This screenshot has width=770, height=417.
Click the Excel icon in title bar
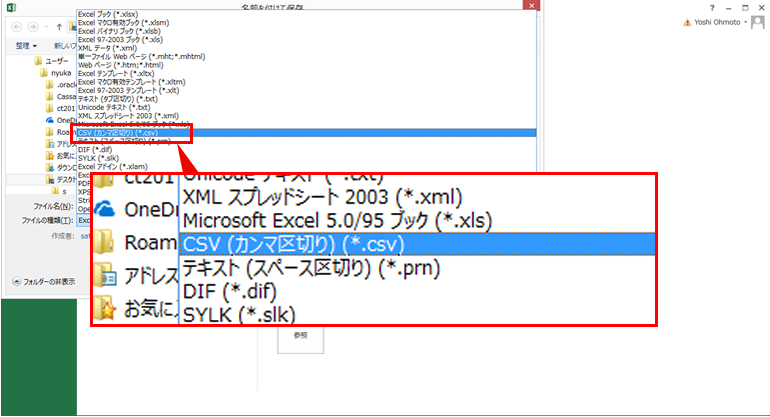(x=7, y=6)
